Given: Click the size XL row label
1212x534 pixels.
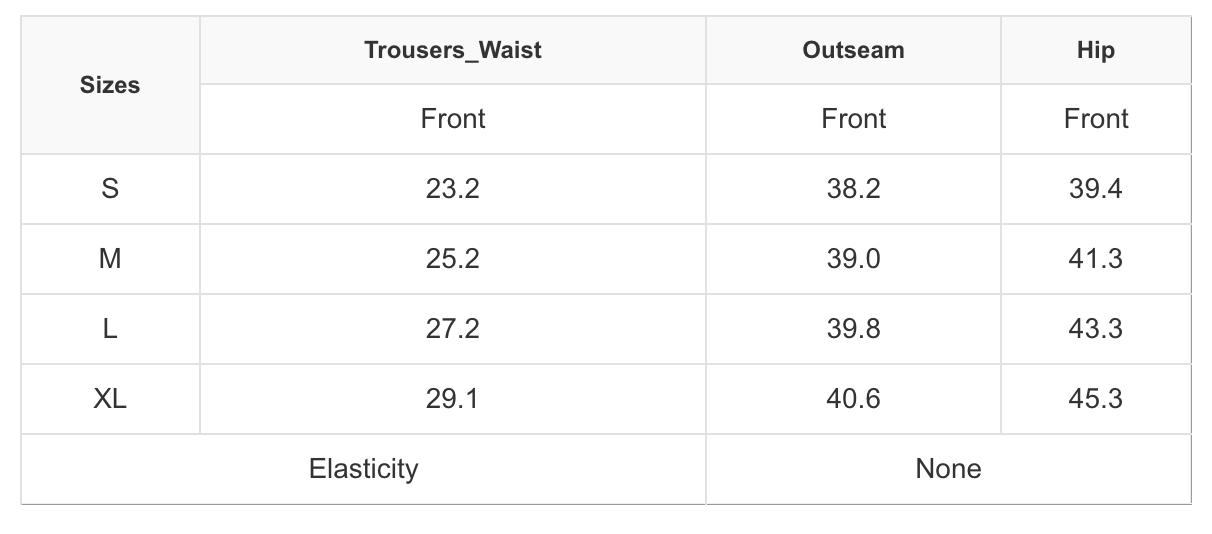Looking at the screenshot, I should tap(110, 399).
